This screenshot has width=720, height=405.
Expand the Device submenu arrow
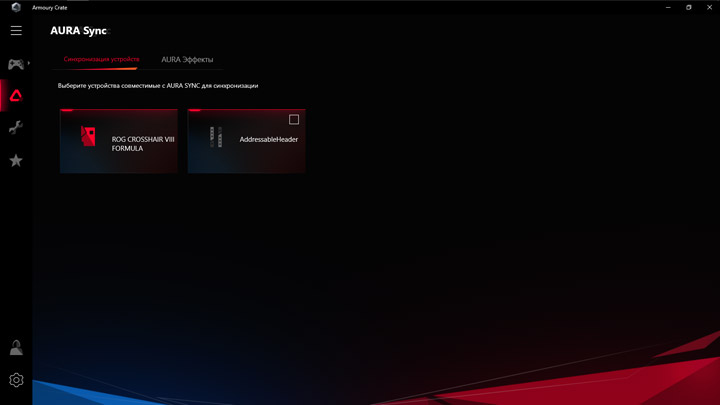(x=28, y=63)
